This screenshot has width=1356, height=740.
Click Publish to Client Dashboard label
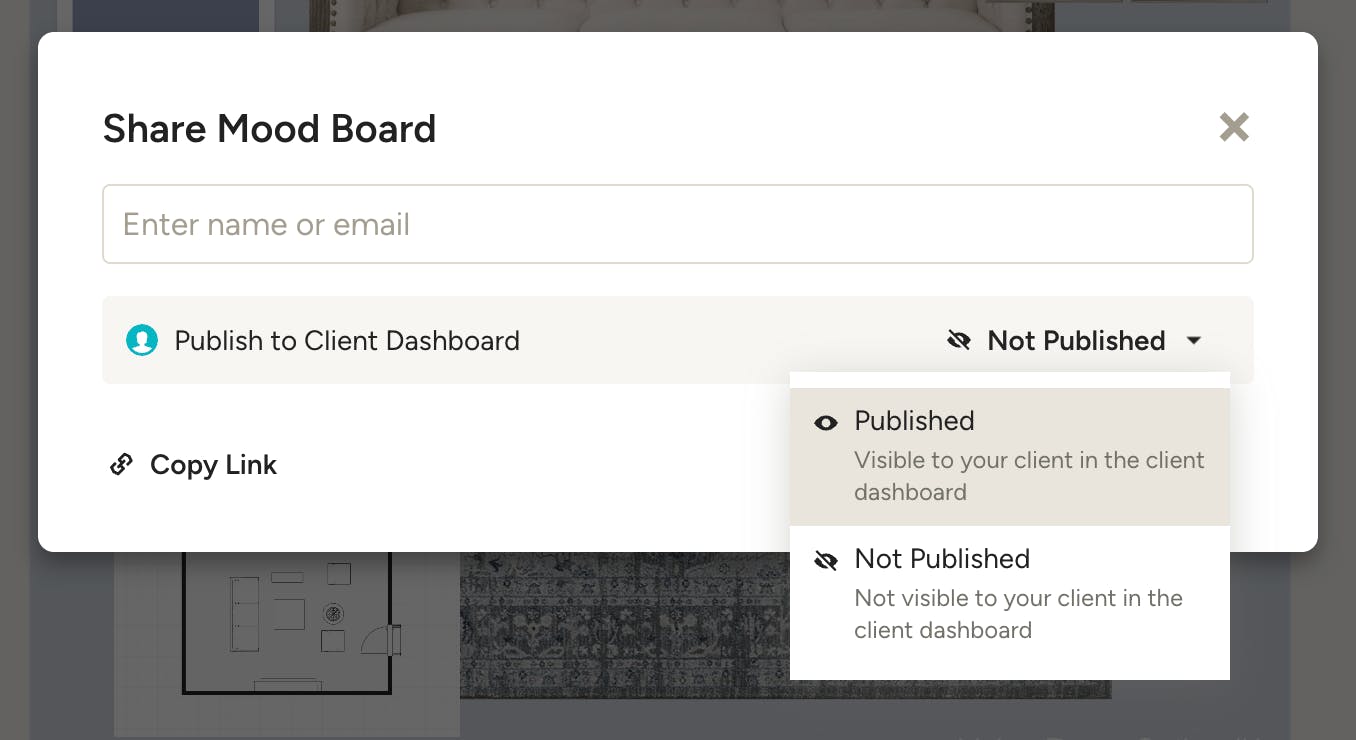pos(347,341)
